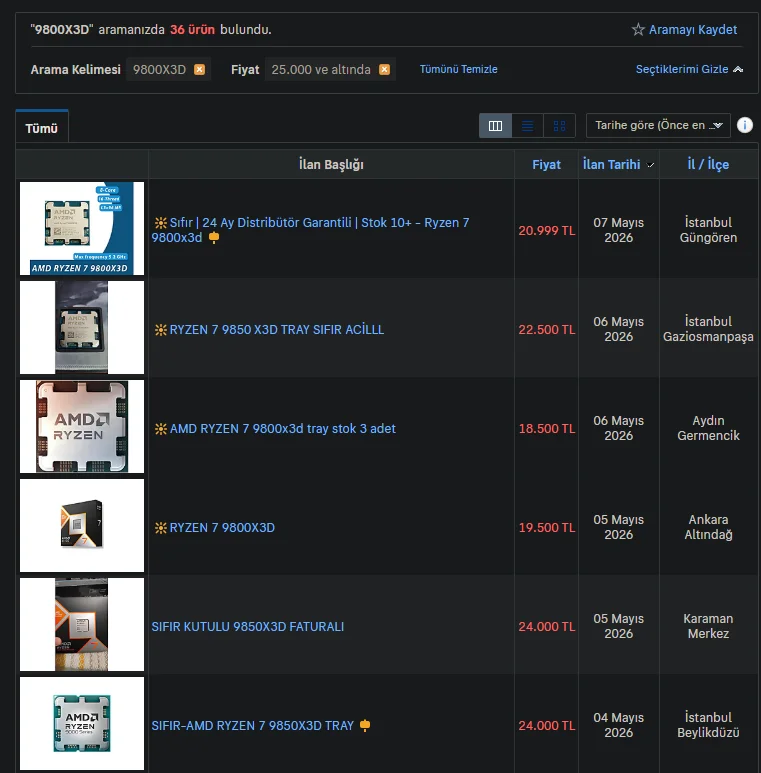Click sun icon before AMD RYZEN 7 9800x3d tray

tap(161, 429)
